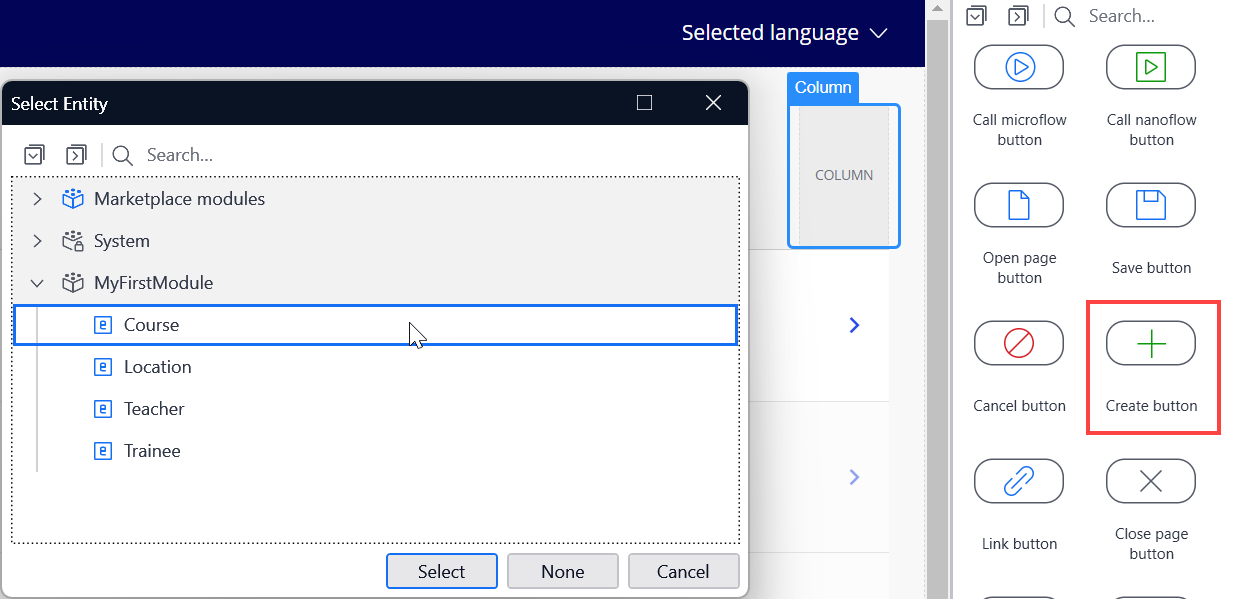Select the Column tab label

point(823,87)
